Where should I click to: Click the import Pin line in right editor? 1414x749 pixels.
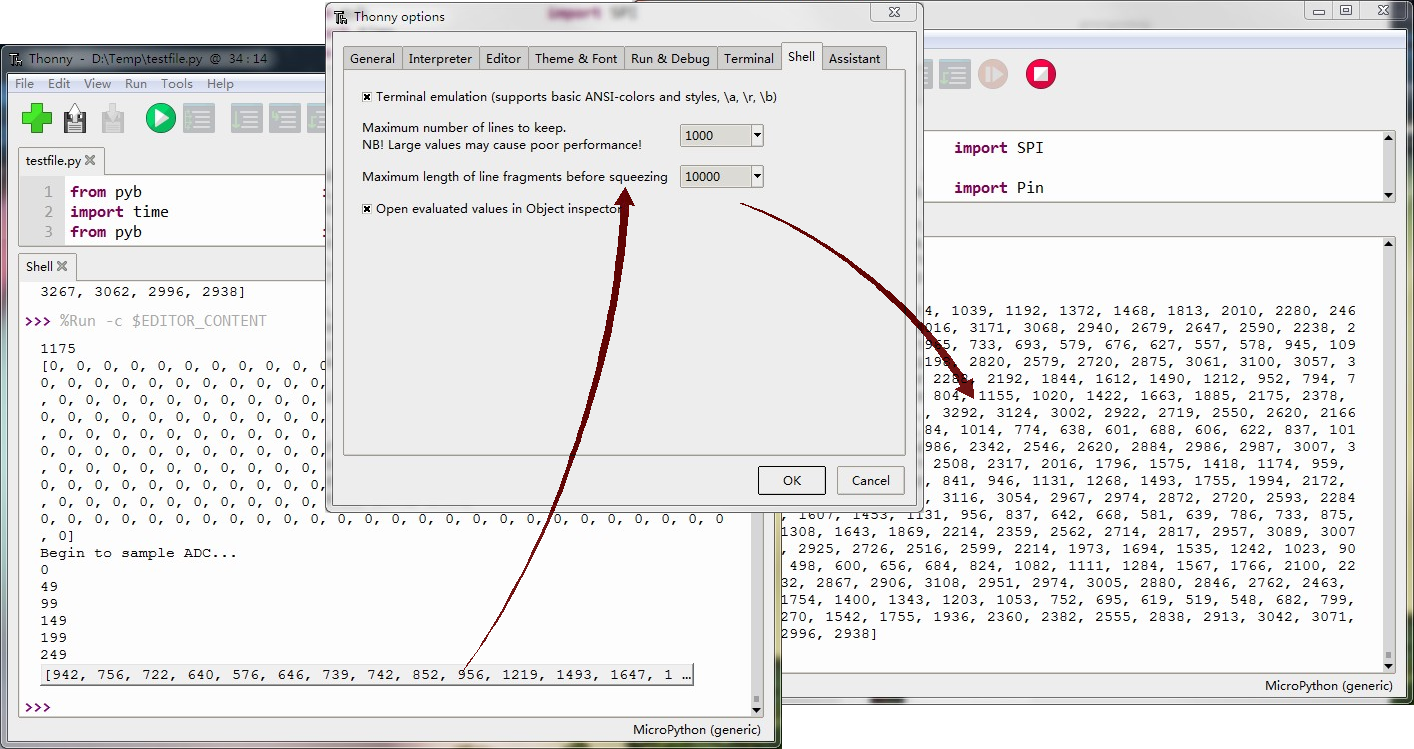tap(999, 188)
